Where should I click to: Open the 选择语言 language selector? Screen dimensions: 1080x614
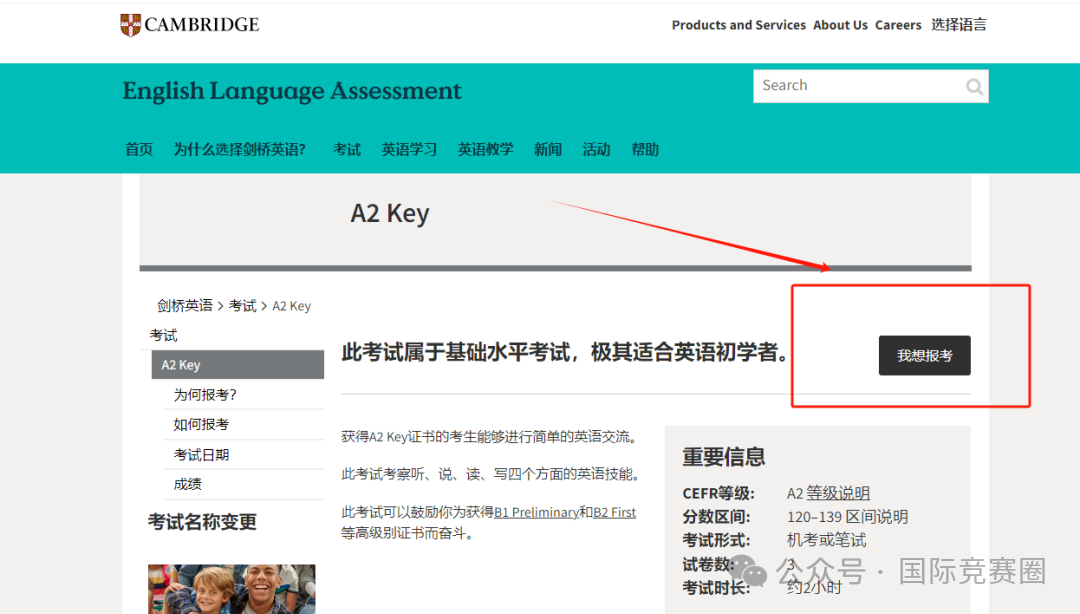[959, 25]
